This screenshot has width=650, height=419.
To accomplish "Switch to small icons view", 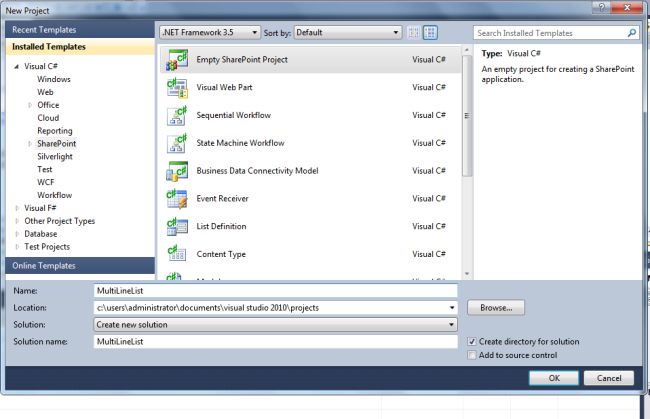I will 413,32.
